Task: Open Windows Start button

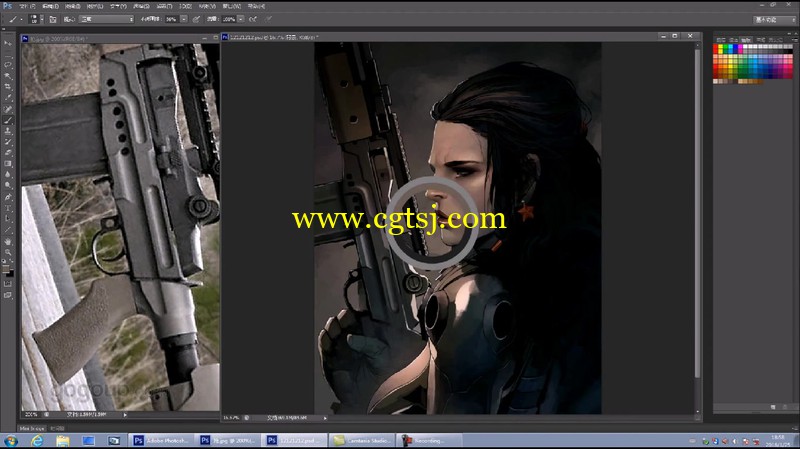Action: (10, 440)
